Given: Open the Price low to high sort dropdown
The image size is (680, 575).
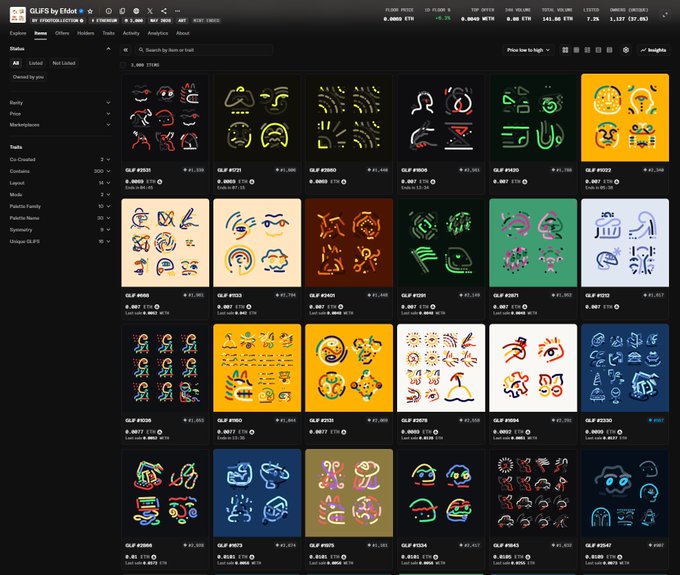Looking at the screenshot, I should pos(528,50).
